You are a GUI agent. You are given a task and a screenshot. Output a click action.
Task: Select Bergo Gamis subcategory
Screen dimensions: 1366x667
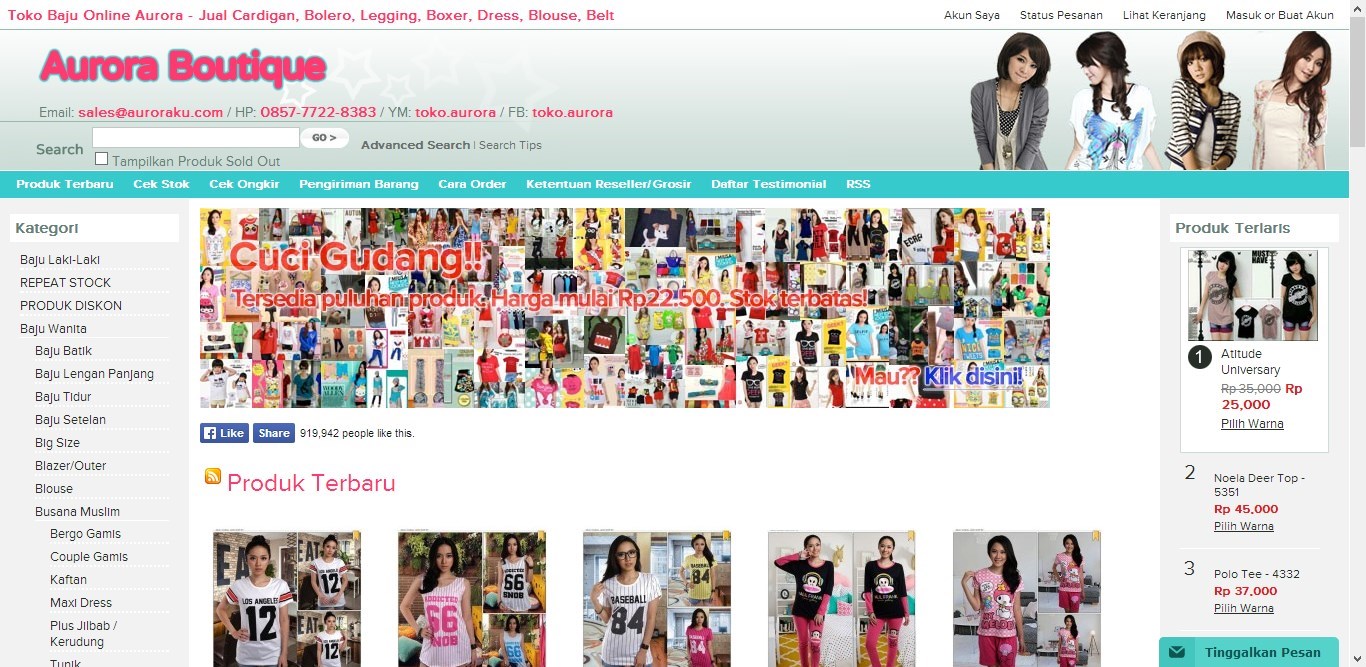point(85,534)
